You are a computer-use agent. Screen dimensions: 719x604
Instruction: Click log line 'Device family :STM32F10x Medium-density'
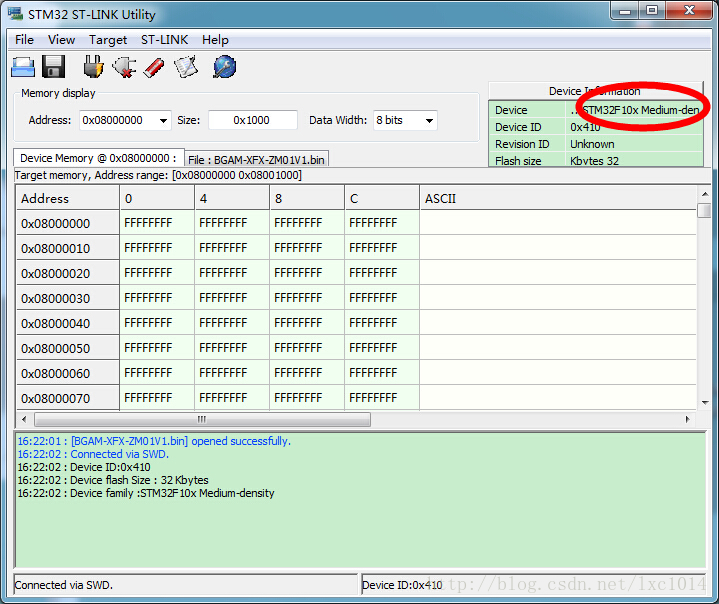tap(146, 493)
